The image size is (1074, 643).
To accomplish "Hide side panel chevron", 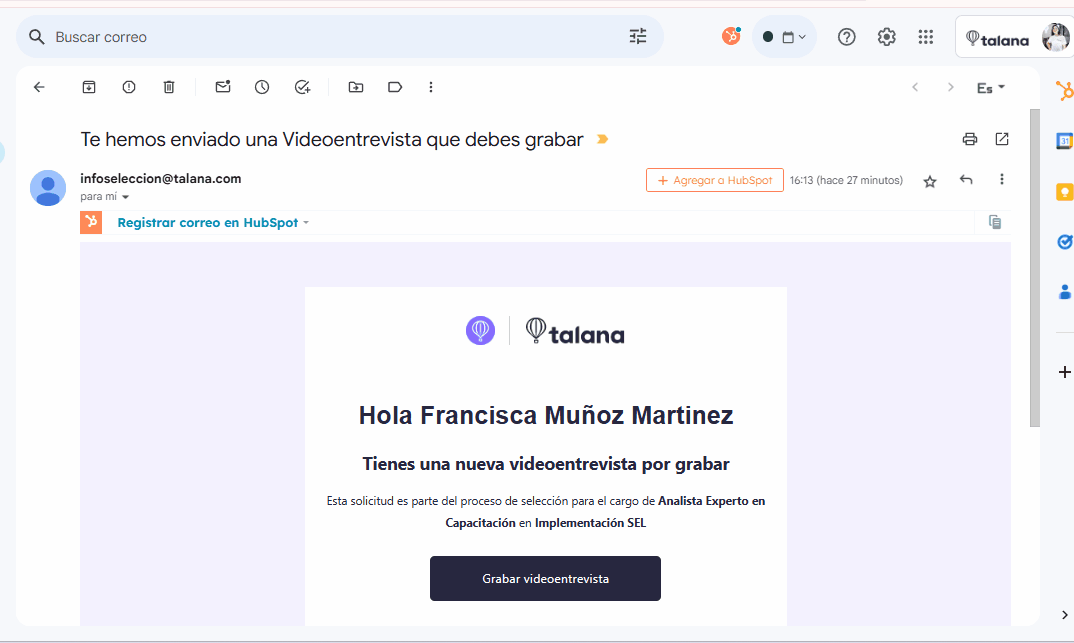I will pos(1064,615).
